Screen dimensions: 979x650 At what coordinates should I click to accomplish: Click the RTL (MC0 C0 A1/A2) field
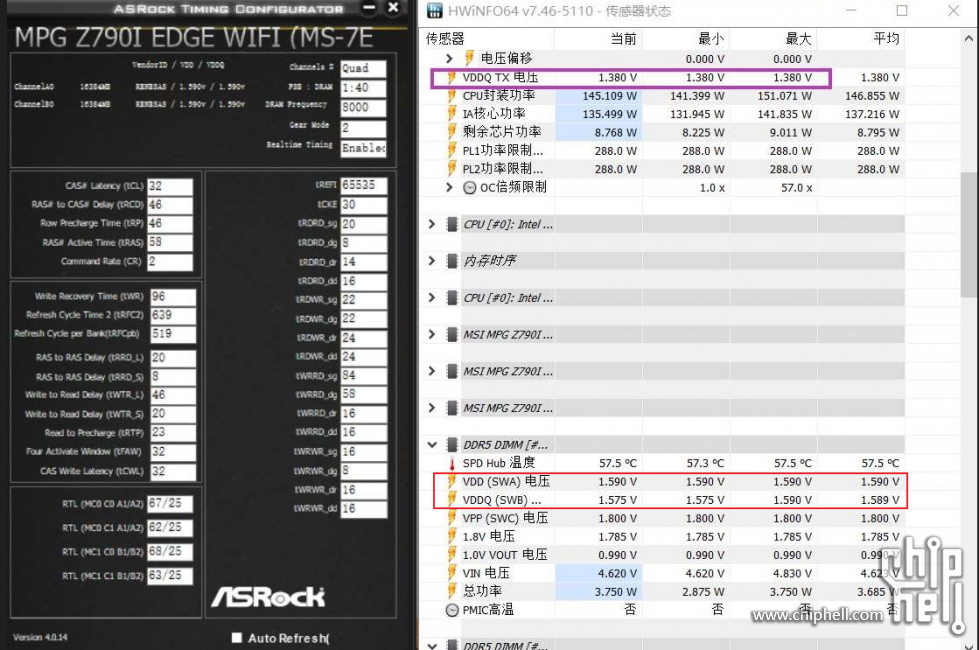pos(170,504)
